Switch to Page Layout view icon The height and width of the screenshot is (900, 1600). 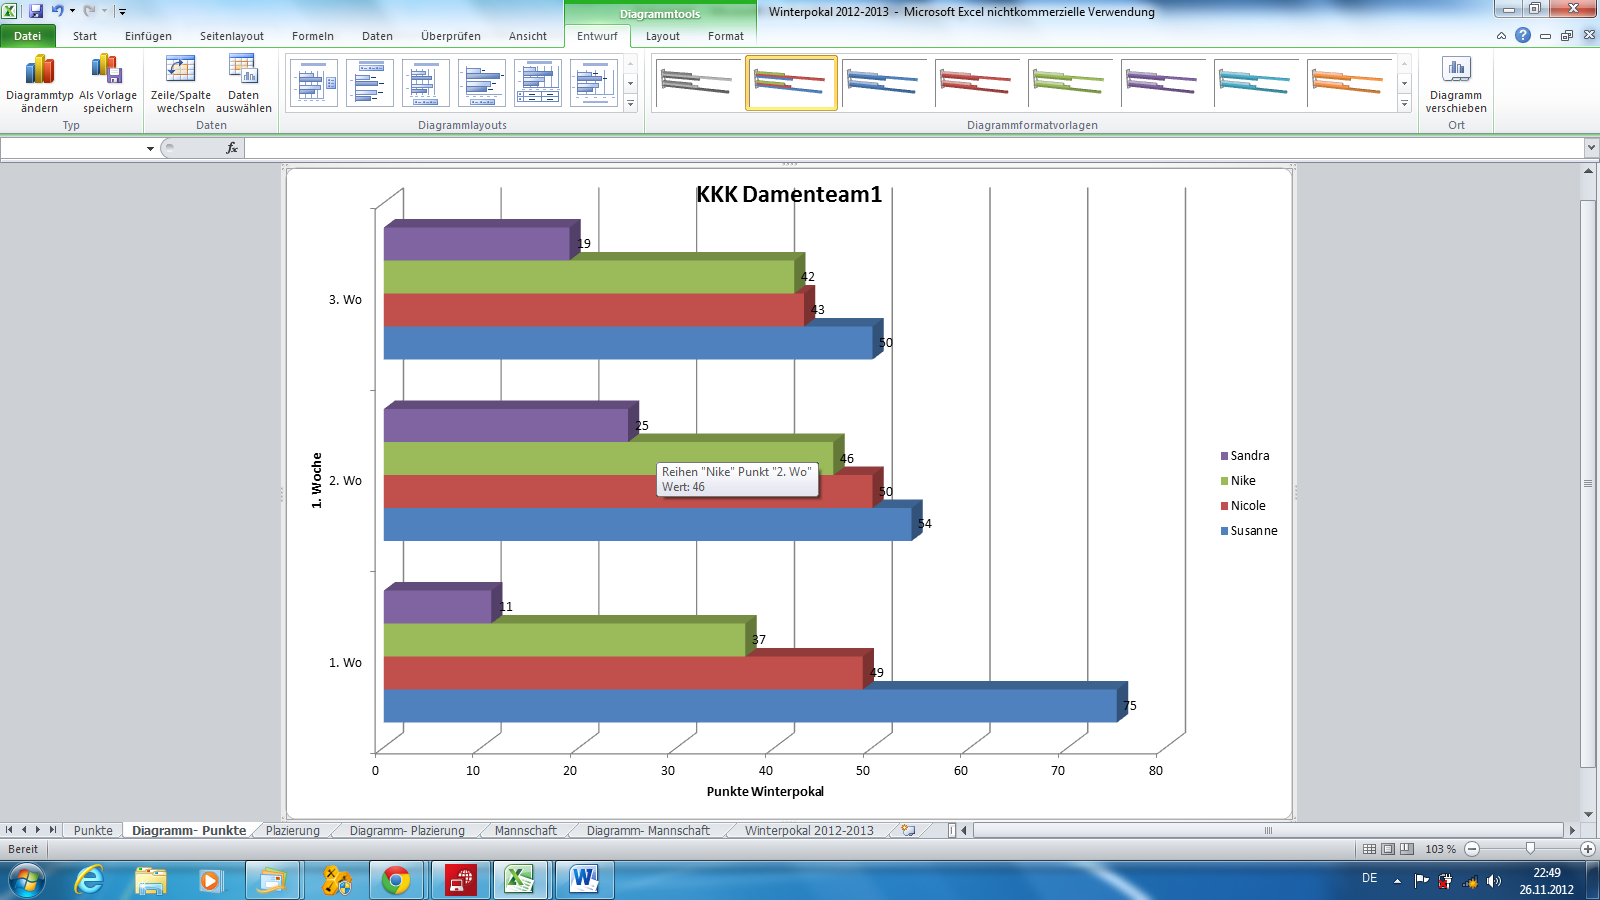coord(1388,849)
